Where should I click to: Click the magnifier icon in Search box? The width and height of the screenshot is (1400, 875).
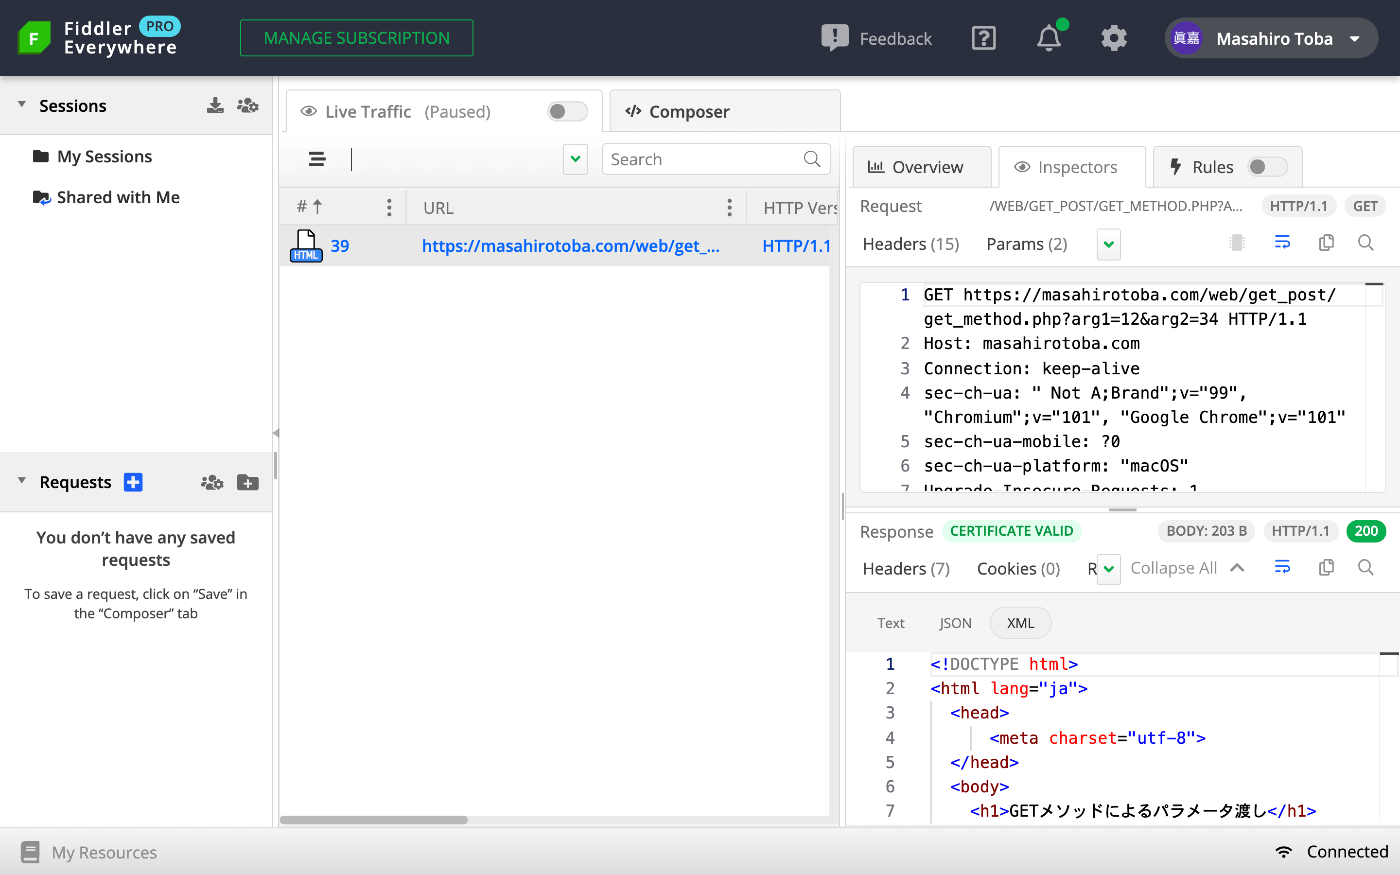pos(812,159)
